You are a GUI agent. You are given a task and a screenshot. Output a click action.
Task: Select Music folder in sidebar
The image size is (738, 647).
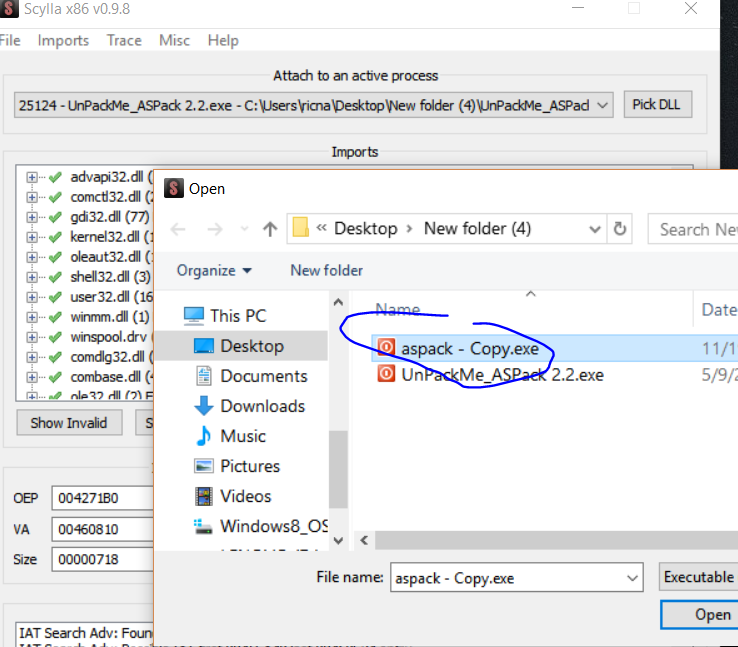243,436
